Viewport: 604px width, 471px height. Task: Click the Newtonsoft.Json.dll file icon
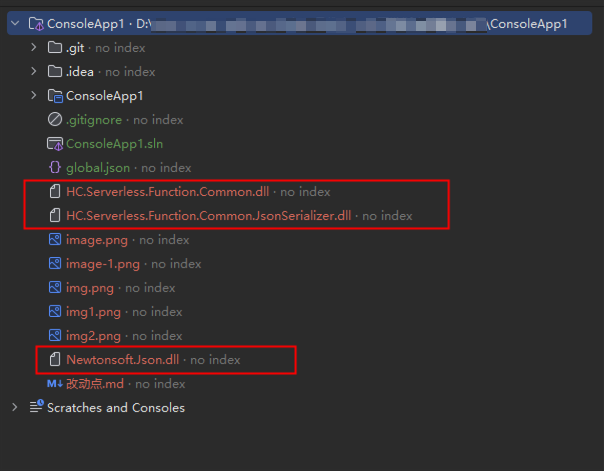point(55,359)
